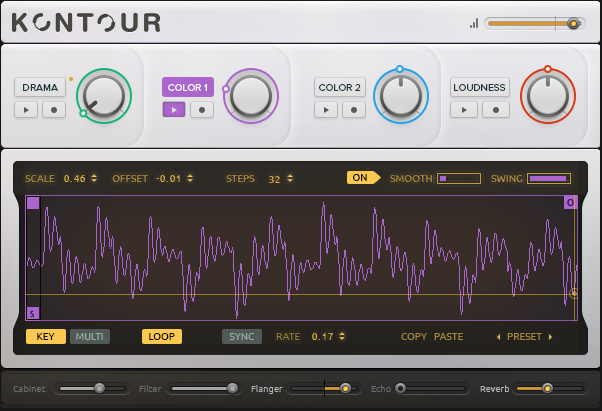Click the STEPS value stepper arrows
The image size is (602, 411).
pos(290,178)
